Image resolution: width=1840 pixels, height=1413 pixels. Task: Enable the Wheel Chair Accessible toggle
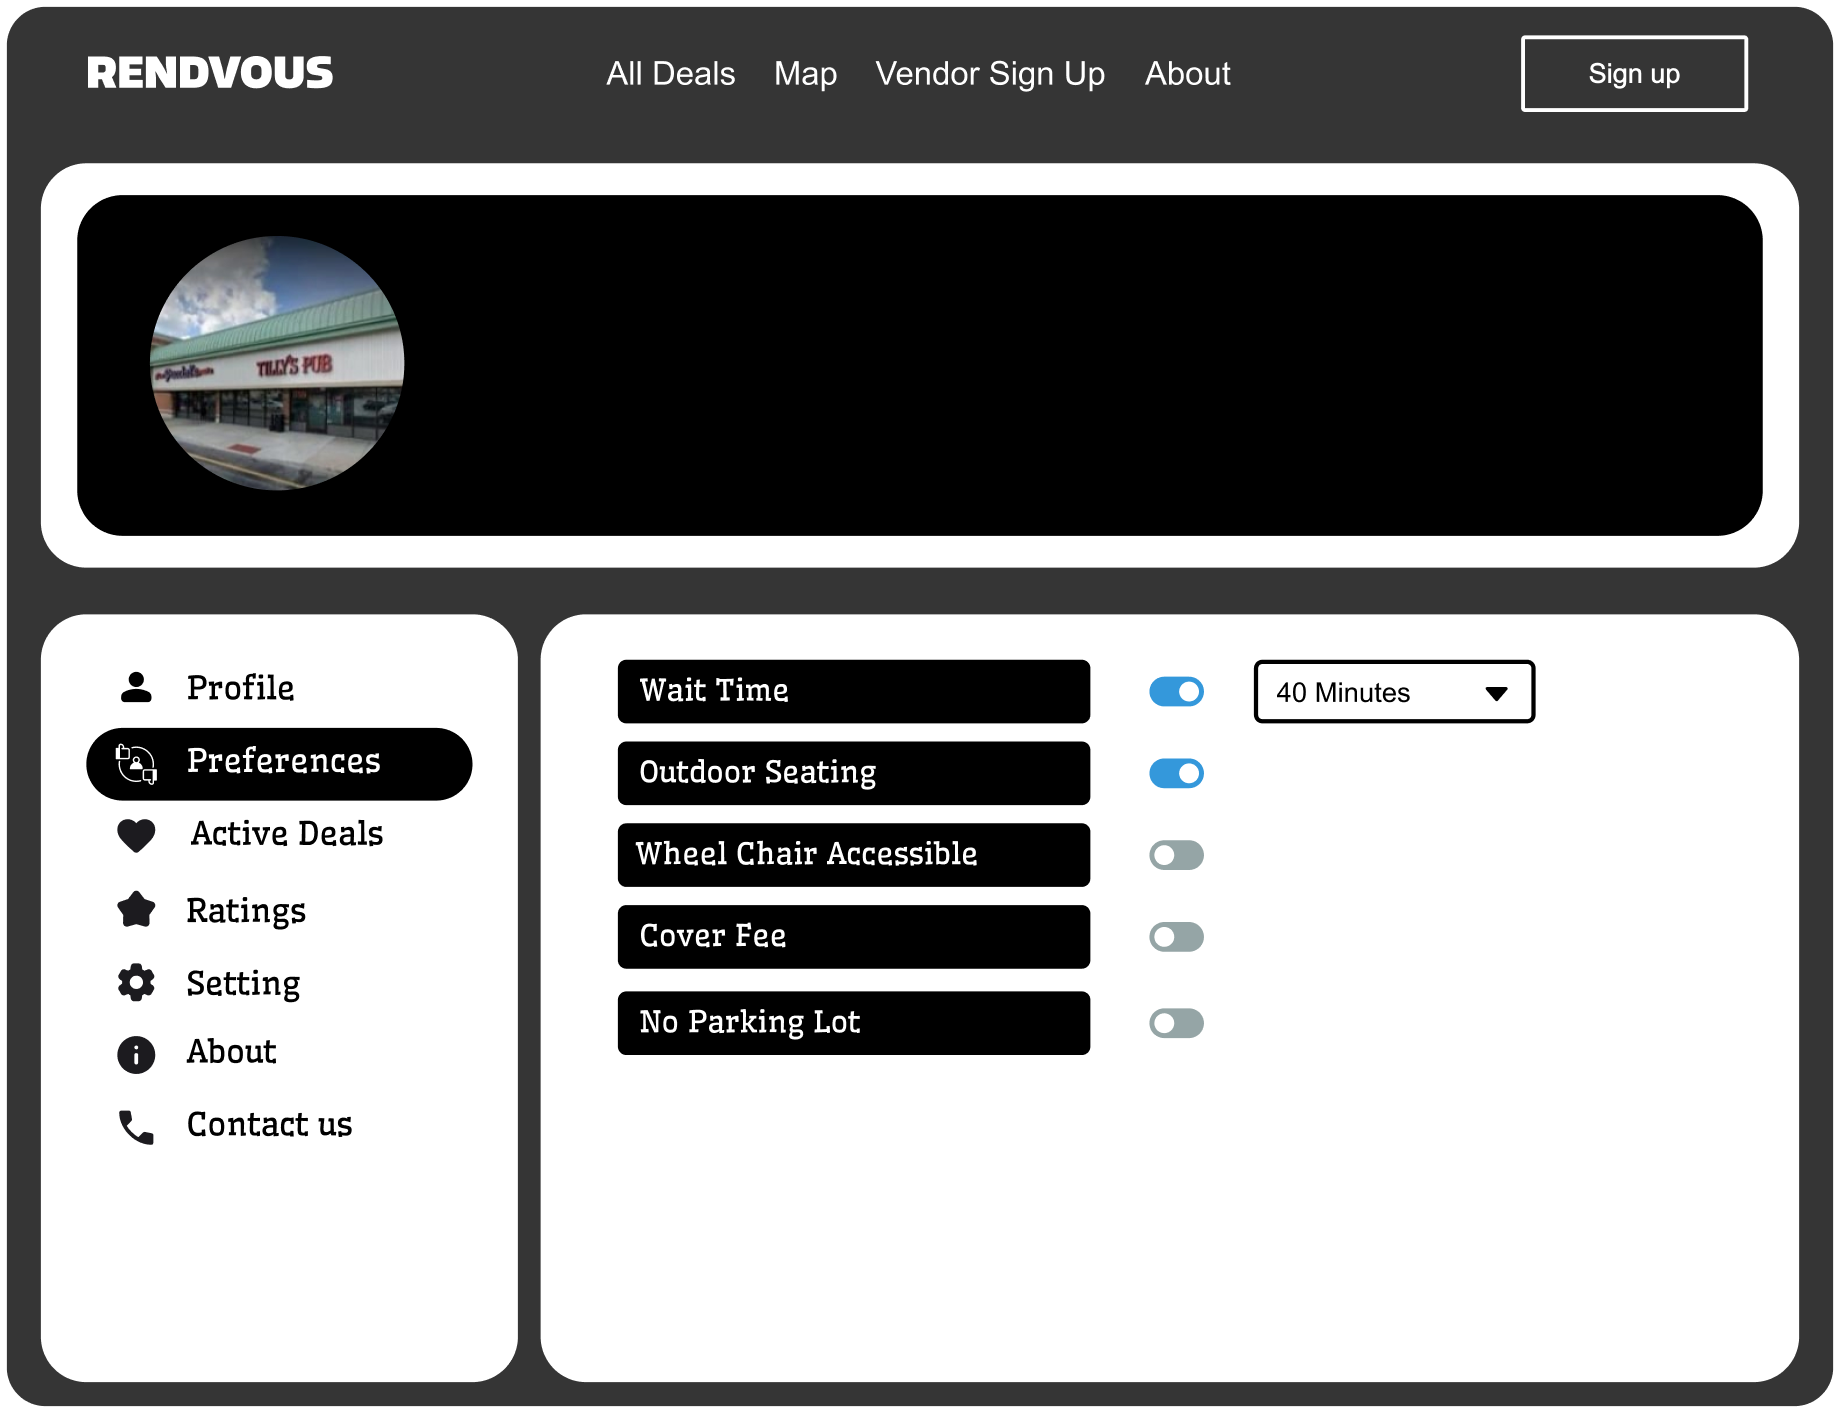[1176, 856]
